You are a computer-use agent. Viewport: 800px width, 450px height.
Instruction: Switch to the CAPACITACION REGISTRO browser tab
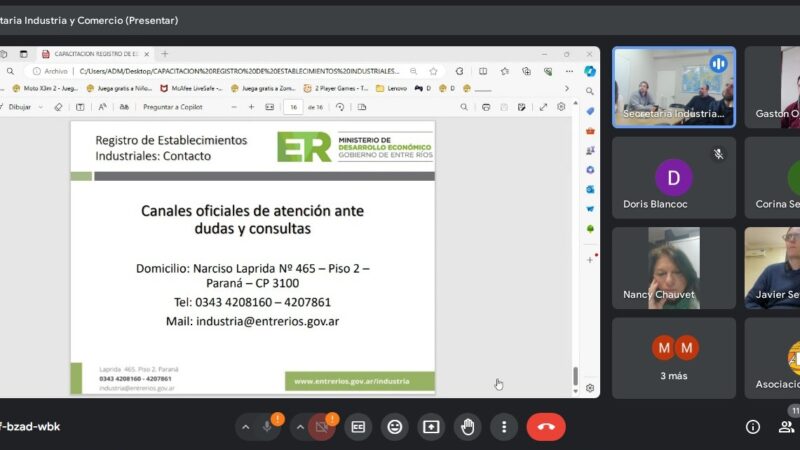pyautogui.click(x=95, y=54)
